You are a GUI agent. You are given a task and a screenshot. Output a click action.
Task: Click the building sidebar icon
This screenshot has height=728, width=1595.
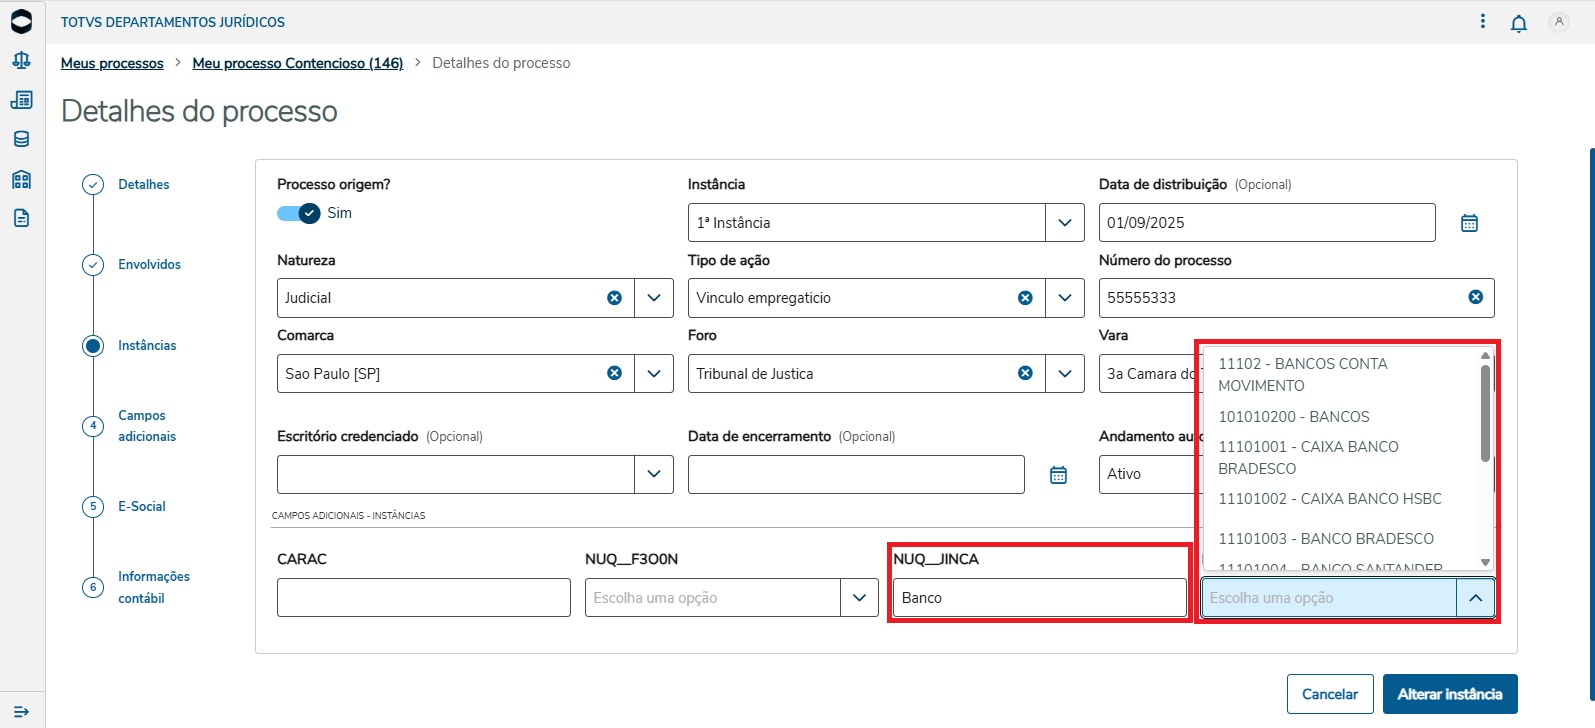pyautogui.click(x=21, y=179)
